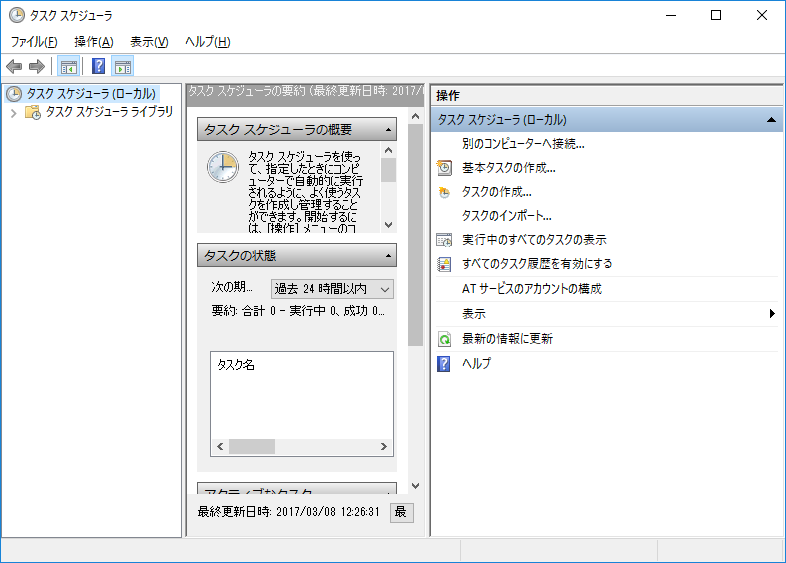
Task: Click the Task Scheduler title bar app icon
Action: coord(17,15)
